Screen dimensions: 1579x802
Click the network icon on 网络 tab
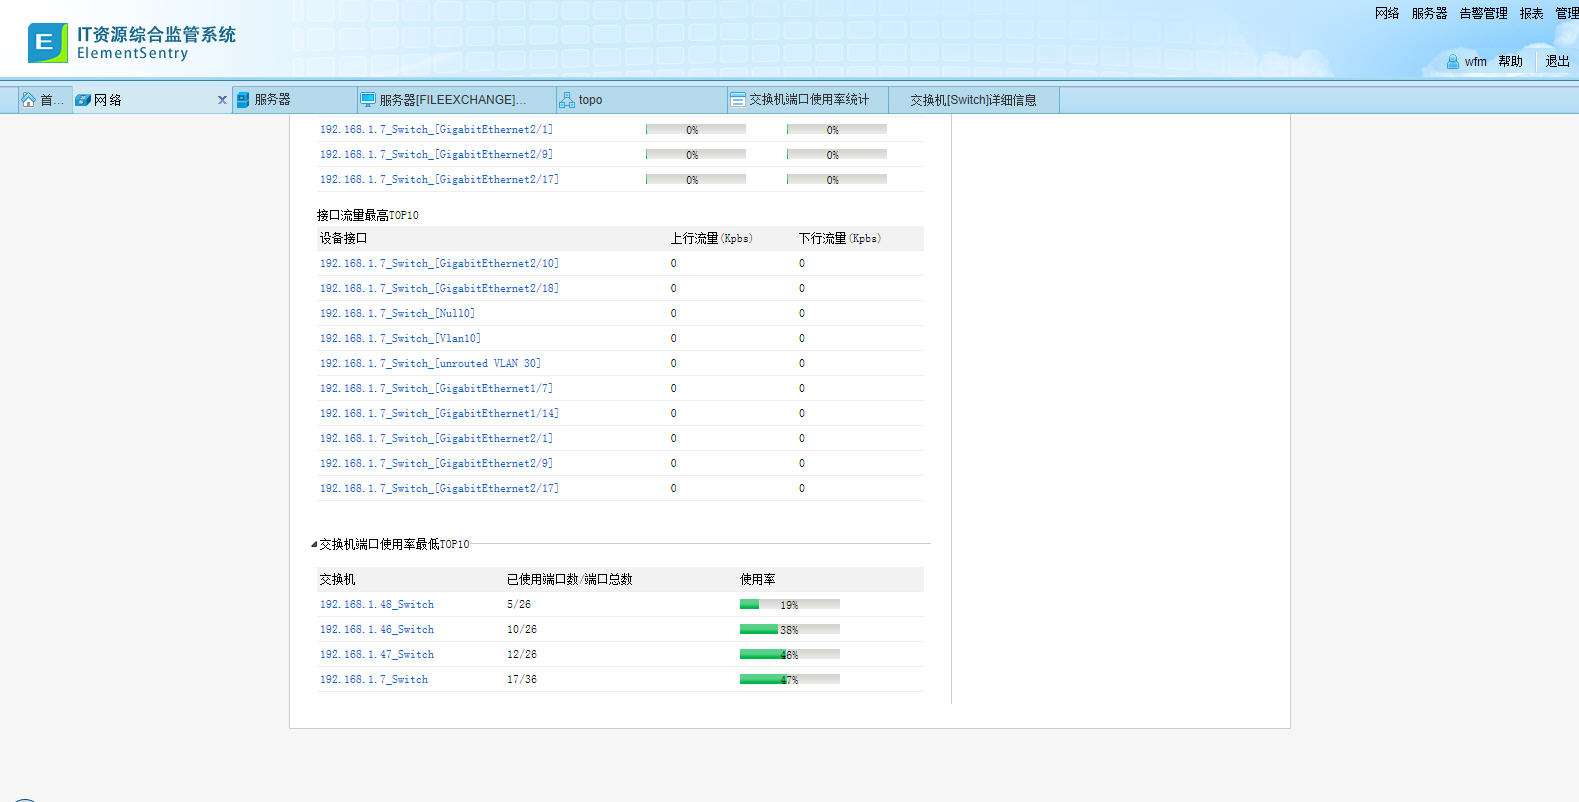click(84, 100)
